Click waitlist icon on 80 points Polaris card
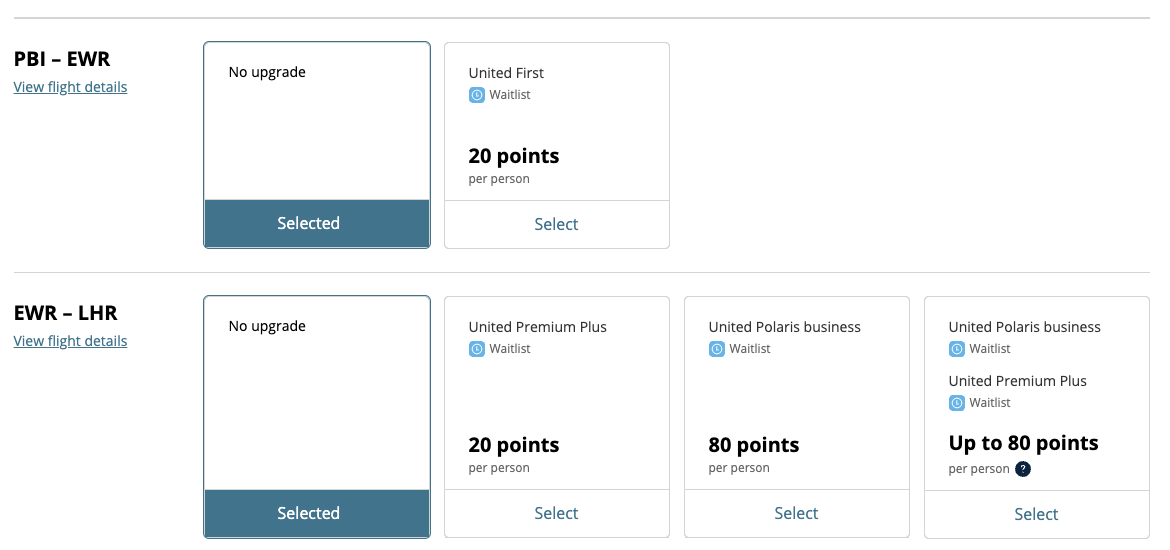1170x550 pixels. point(717,349)
